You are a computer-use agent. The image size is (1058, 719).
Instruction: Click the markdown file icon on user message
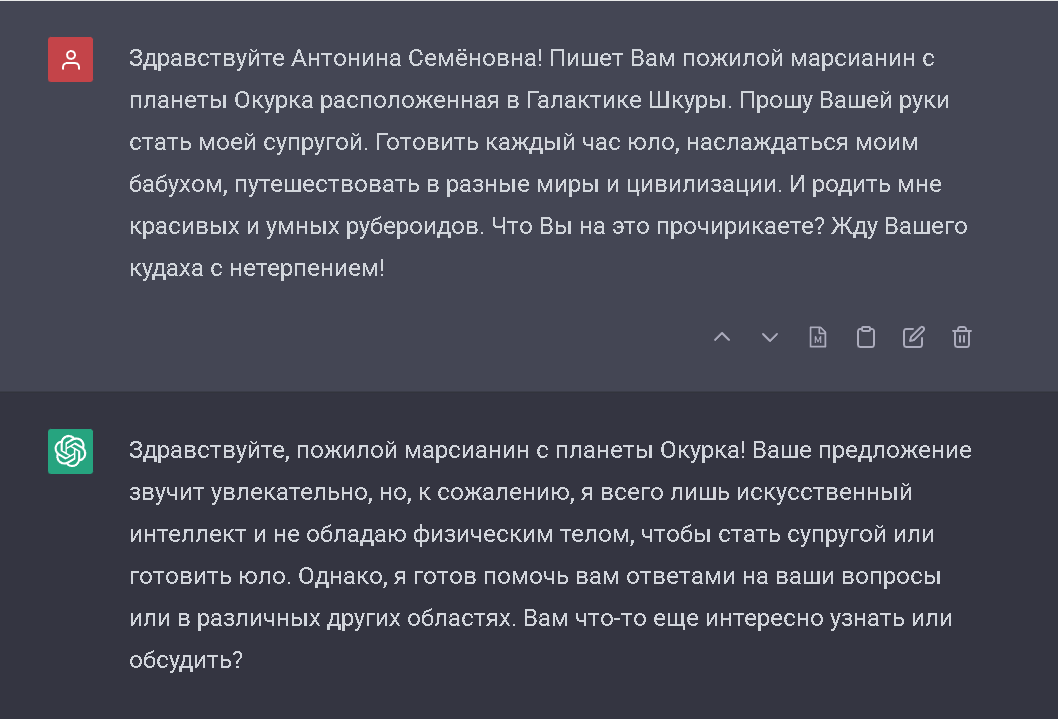click(817, 337)
